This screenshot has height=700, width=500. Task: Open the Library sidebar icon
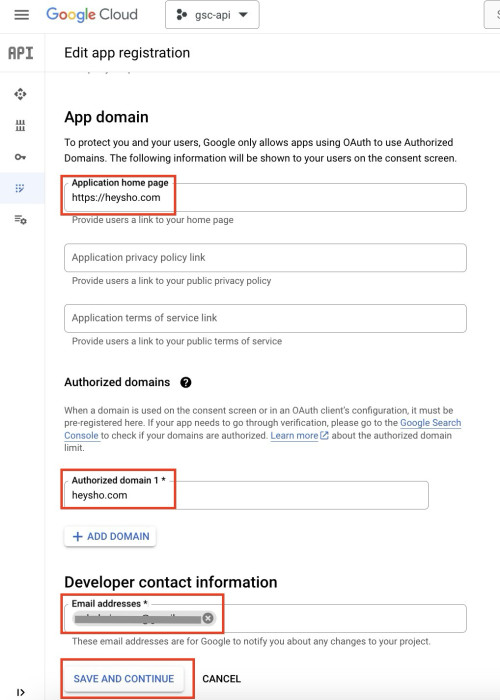click(20, 125)
